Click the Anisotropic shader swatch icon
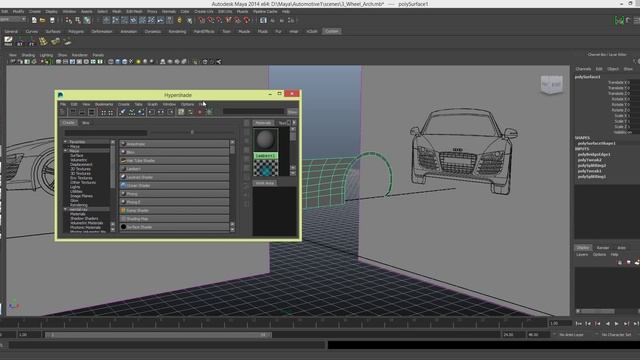This screenshot has width=640, height=360. click(x=123, y=144)
